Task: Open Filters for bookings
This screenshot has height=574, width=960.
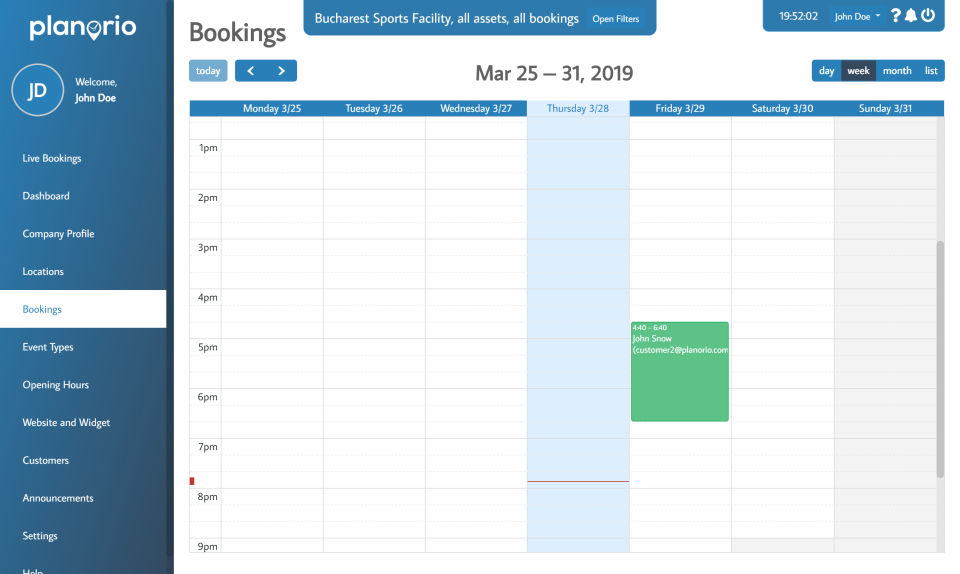Action: (x=616, y=19)
